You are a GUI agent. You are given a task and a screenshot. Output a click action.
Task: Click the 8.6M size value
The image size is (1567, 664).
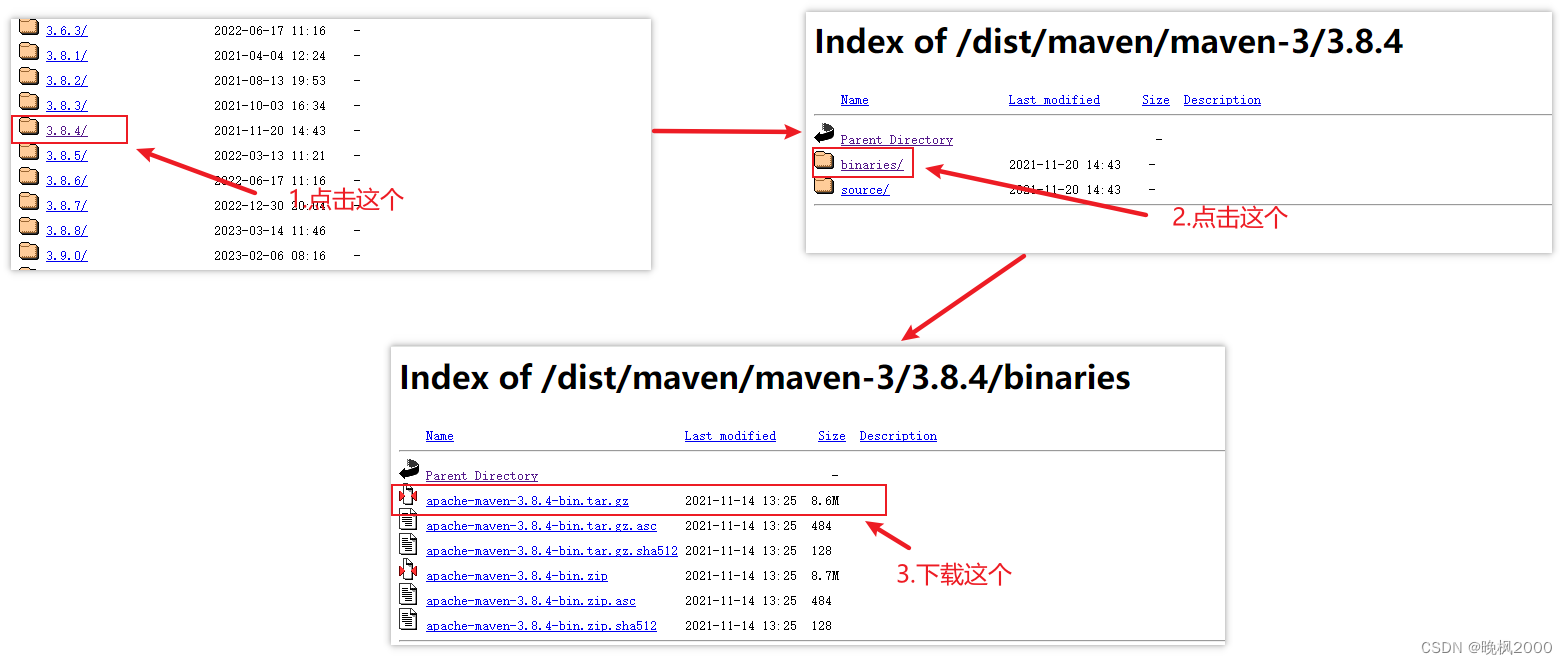[825, 501]
